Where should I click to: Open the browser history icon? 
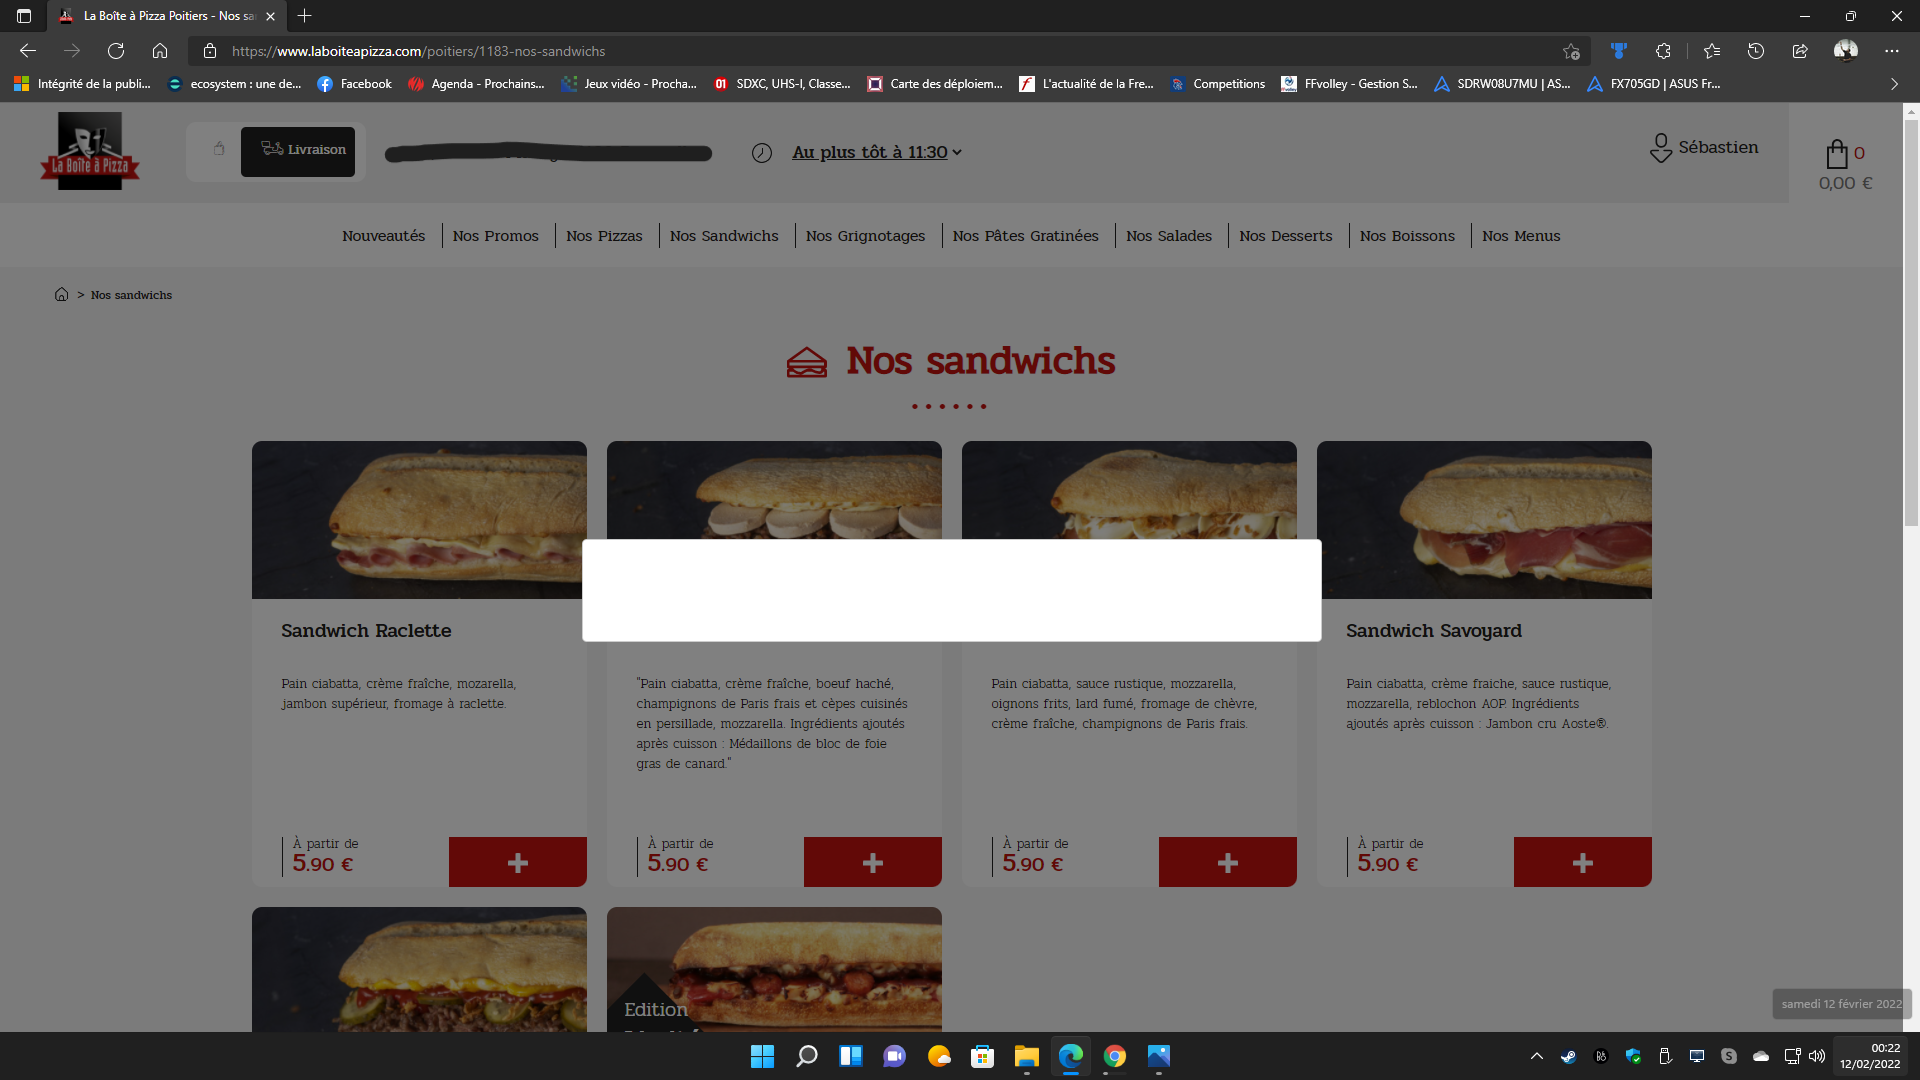tap(1755, 51)
